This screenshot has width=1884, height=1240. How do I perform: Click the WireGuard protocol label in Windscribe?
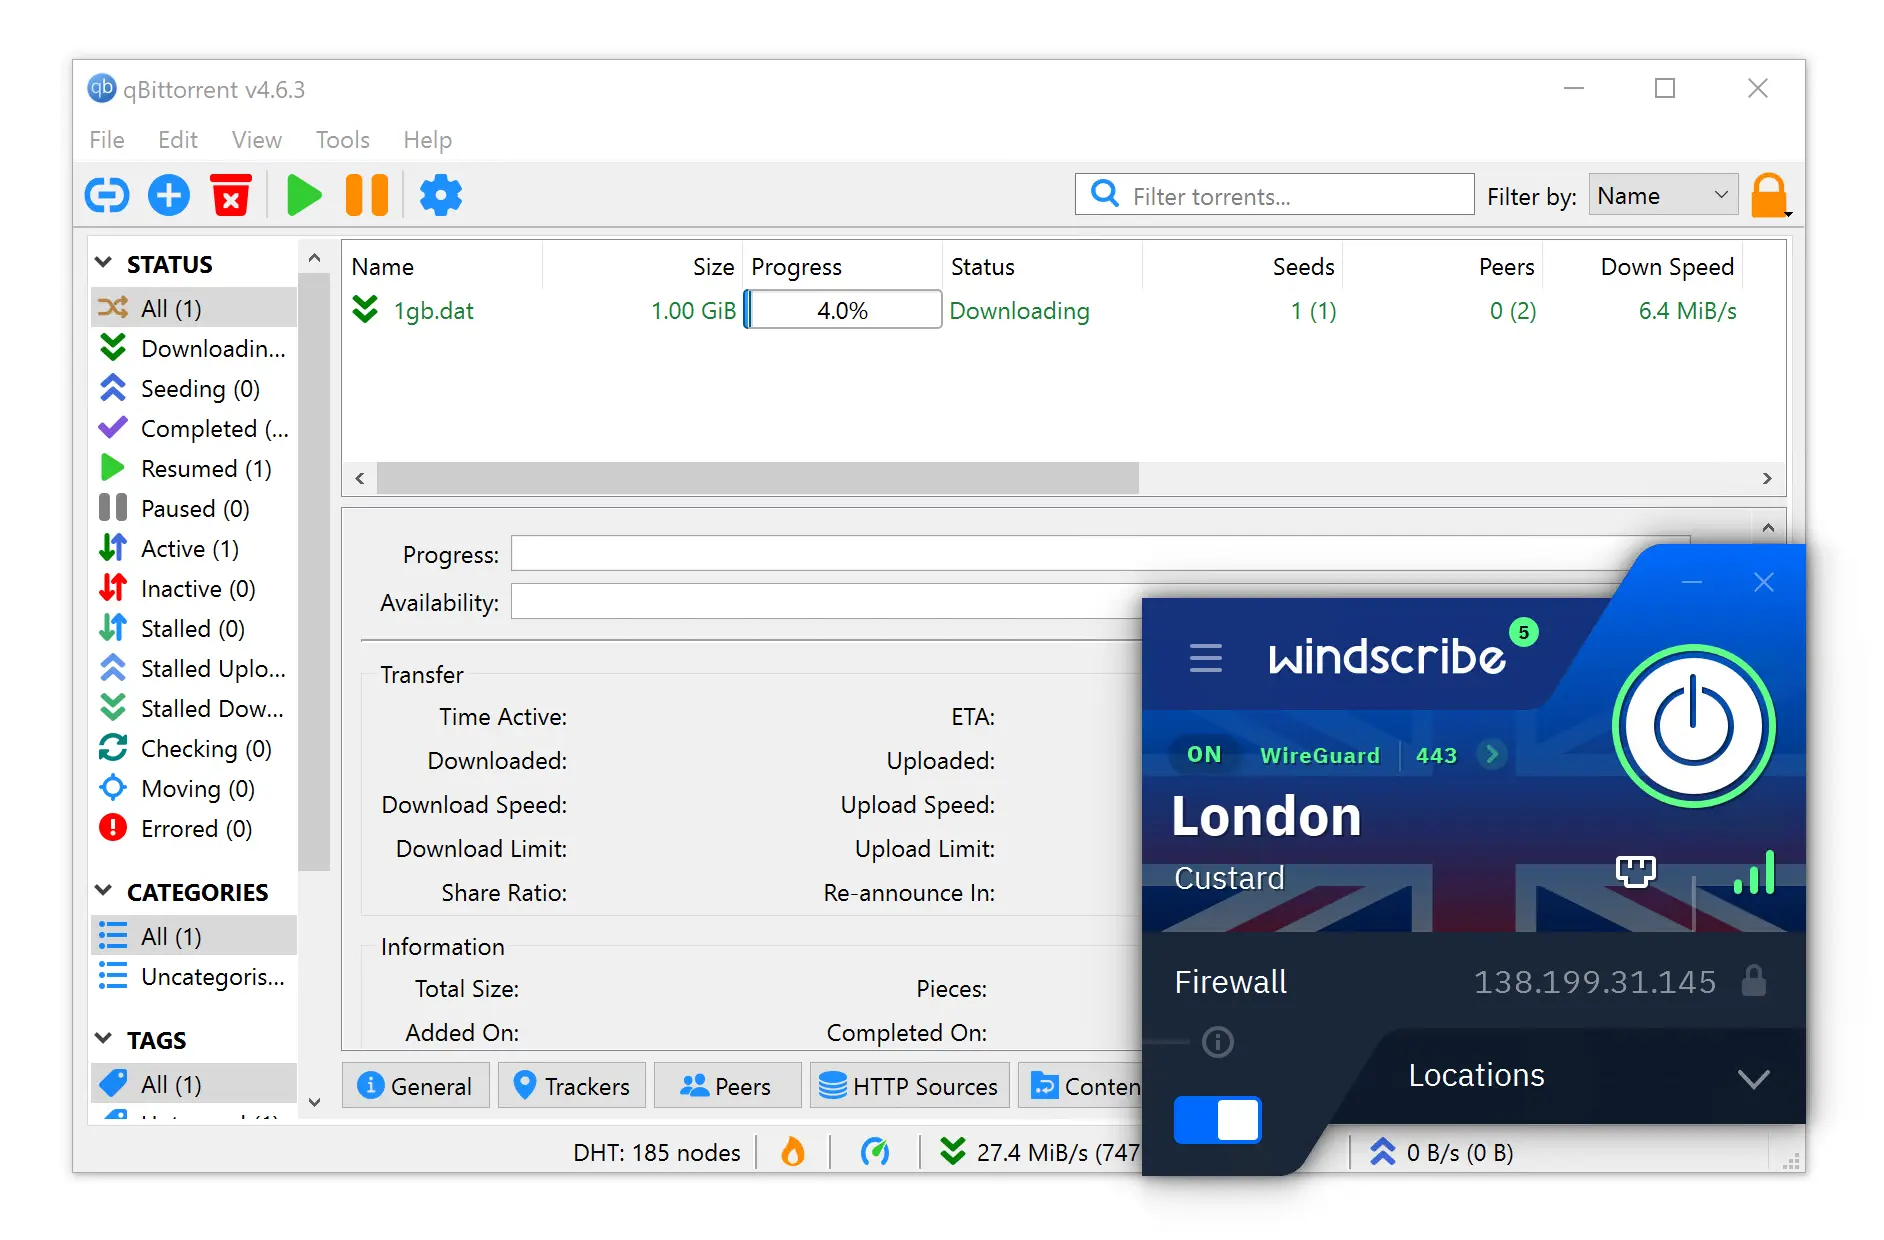[1319, 755]
